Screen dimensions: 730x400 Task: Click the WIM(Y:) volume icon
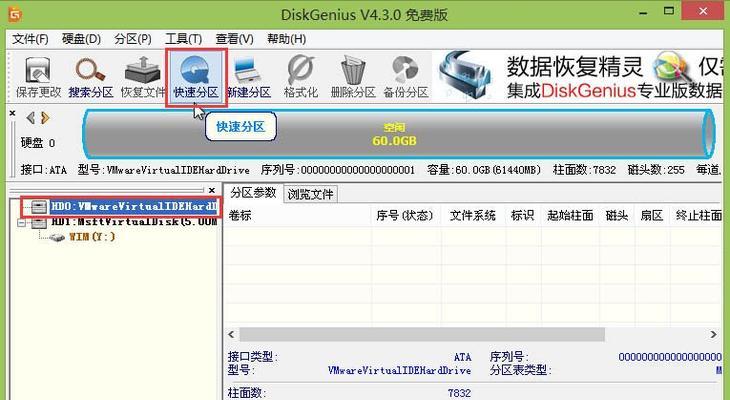pos(57,238)
